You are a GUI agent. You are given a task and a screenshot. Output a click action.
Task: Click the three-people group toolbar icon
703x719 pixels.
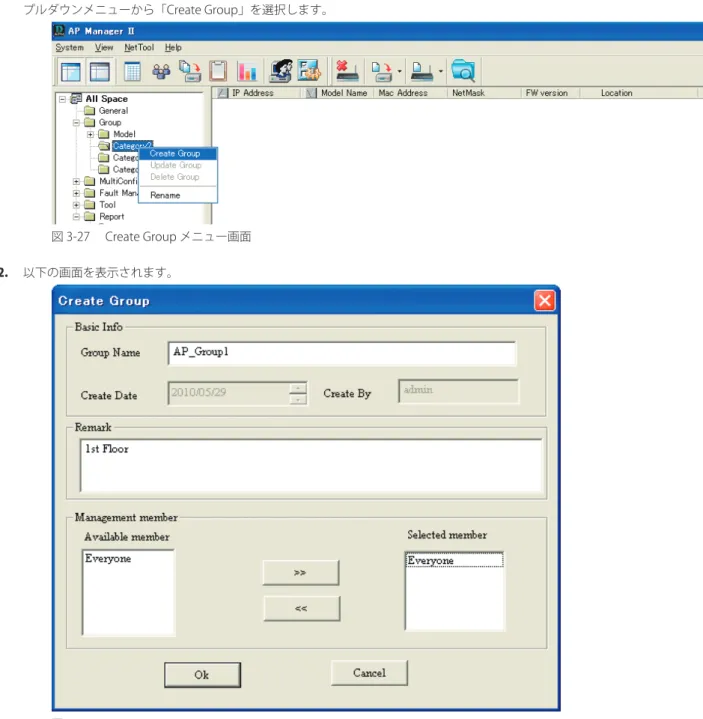pyautogui.click(x=161, y=72)
